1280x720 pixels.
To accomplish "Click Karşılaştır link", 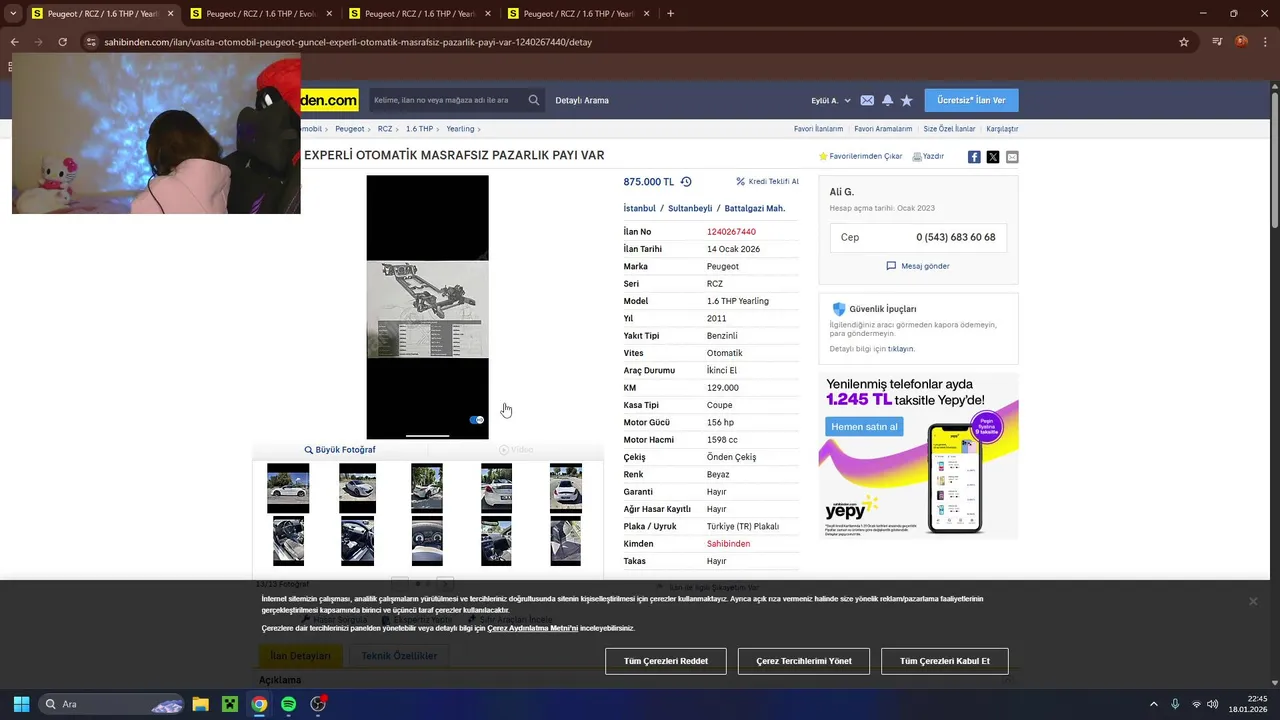I will click(x=1002, y=129).
